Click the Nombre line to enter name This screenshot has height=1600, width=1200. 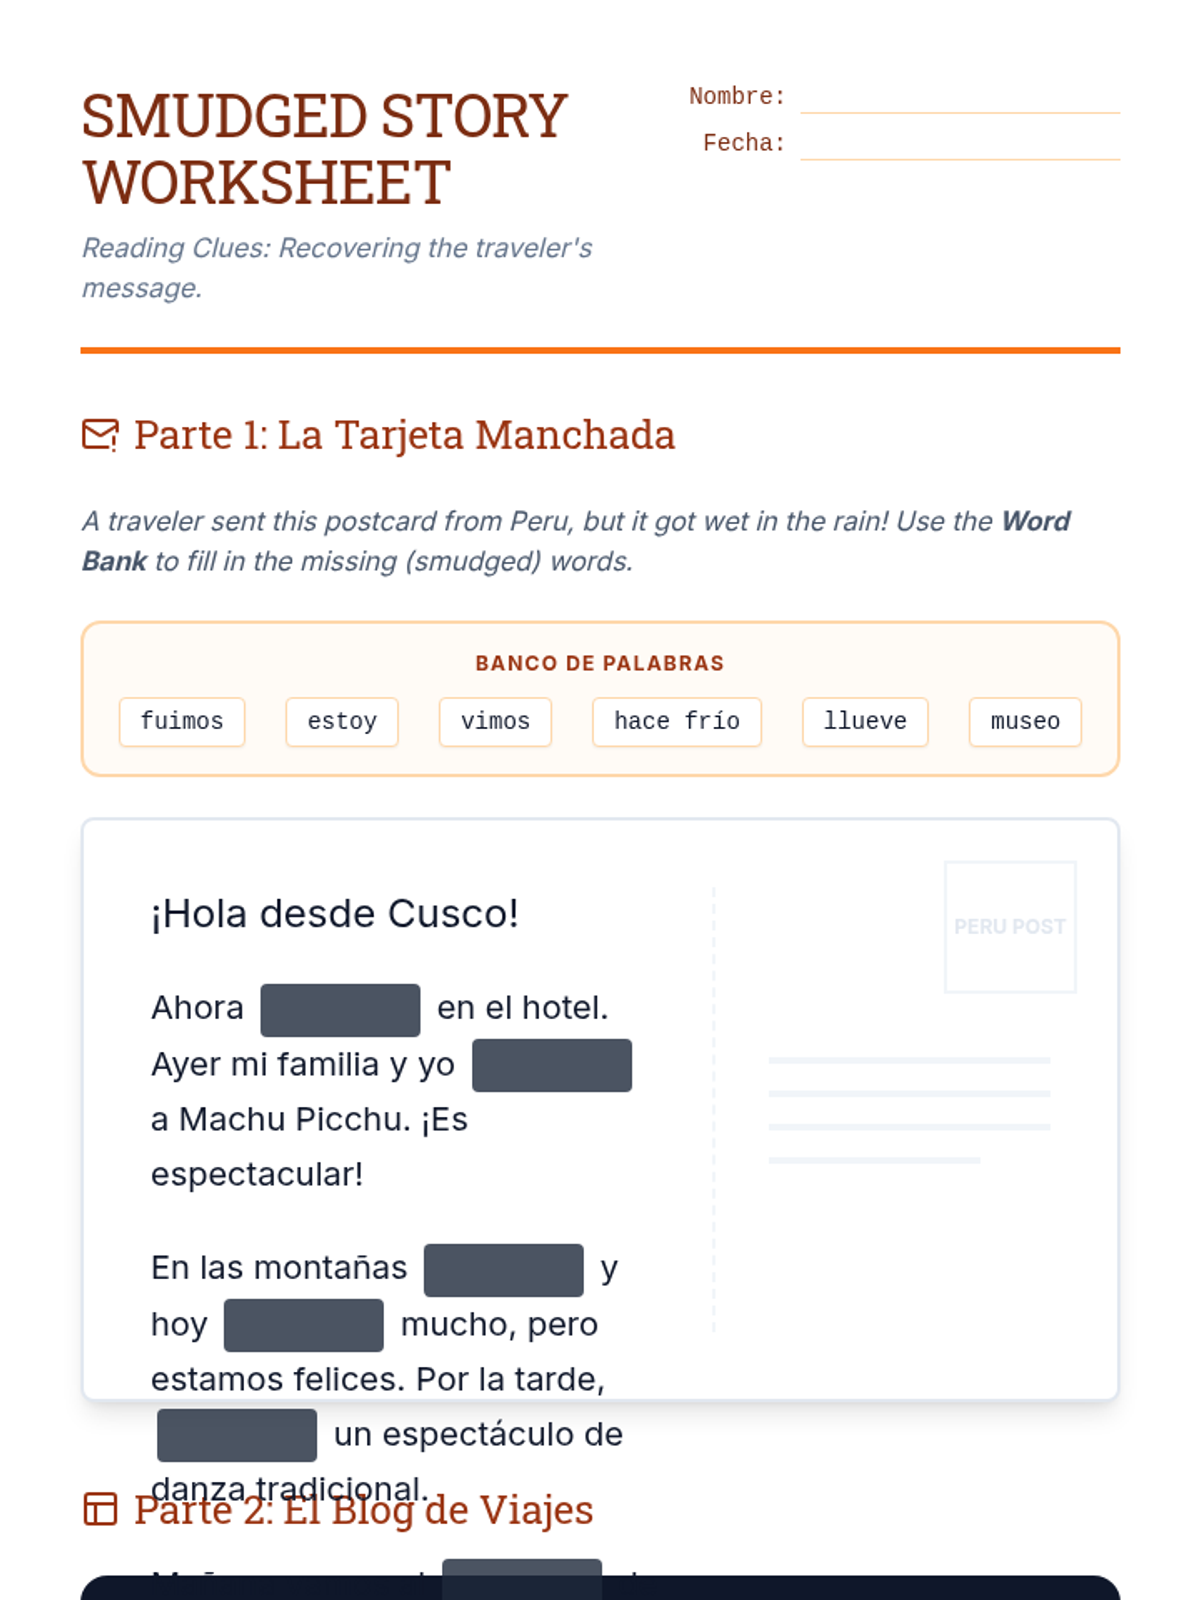[x=959, y=98]
